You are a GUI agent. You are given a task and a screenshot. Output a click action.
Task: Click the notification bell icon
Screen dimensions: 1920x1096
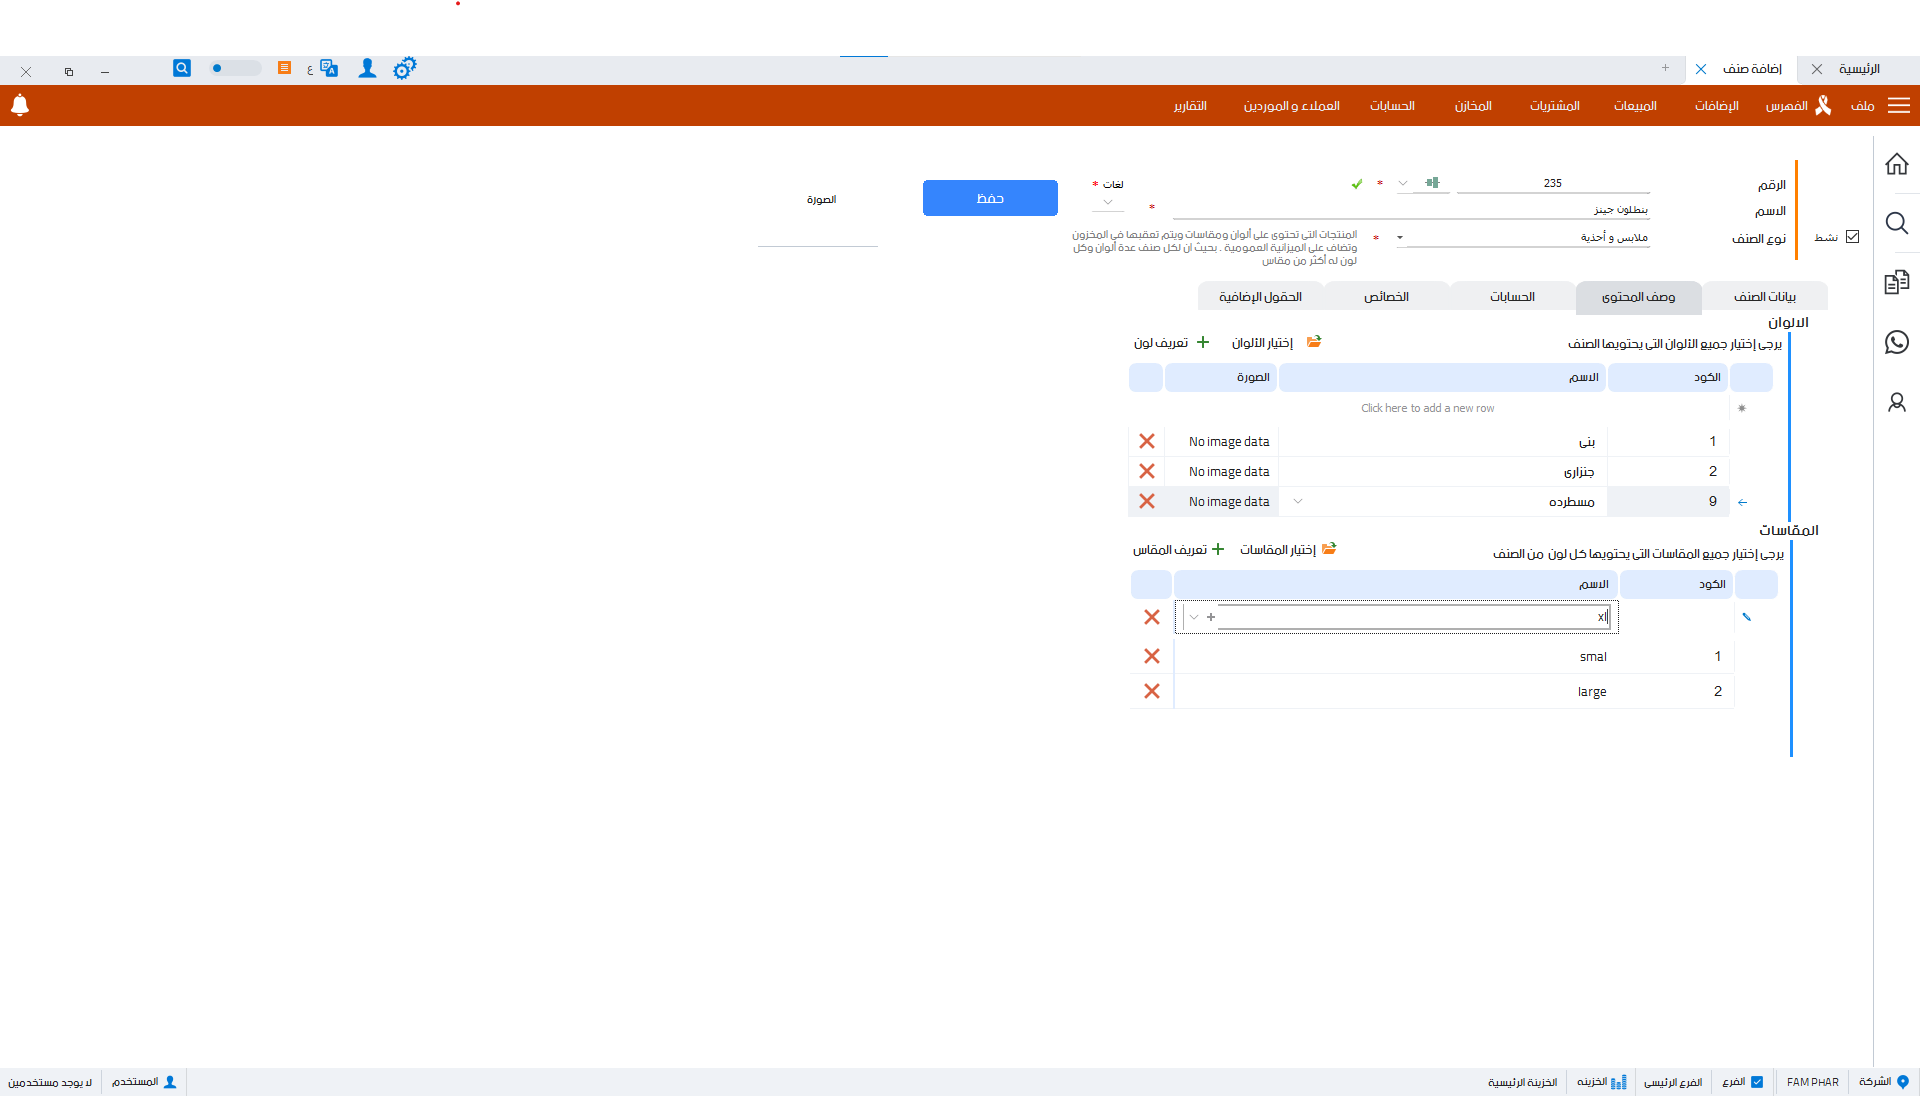click(x=20, y=105)
